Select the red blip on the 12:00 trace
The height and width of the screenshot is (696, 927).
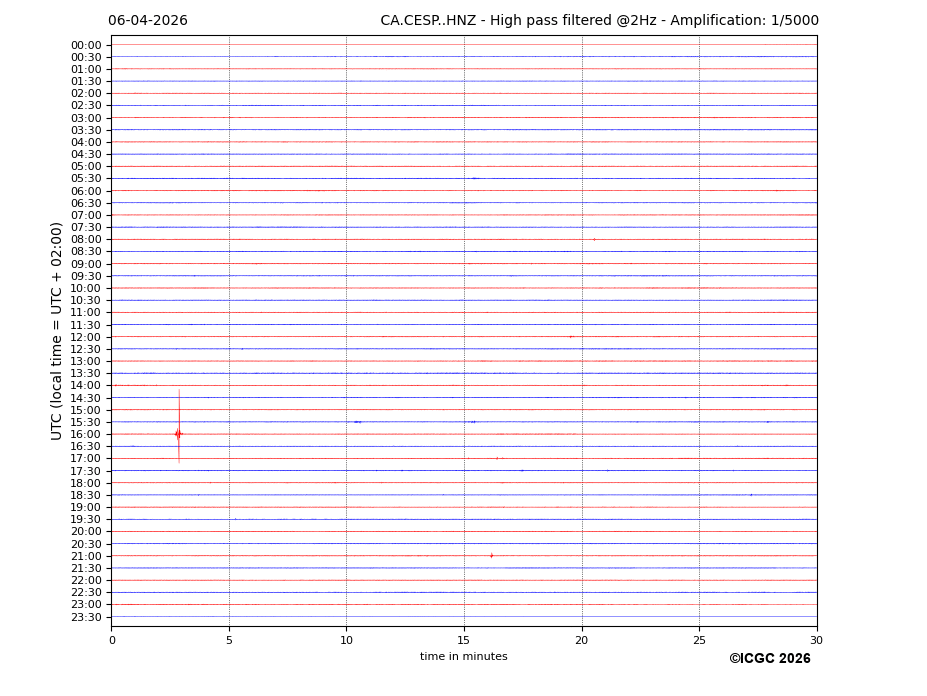571,337
